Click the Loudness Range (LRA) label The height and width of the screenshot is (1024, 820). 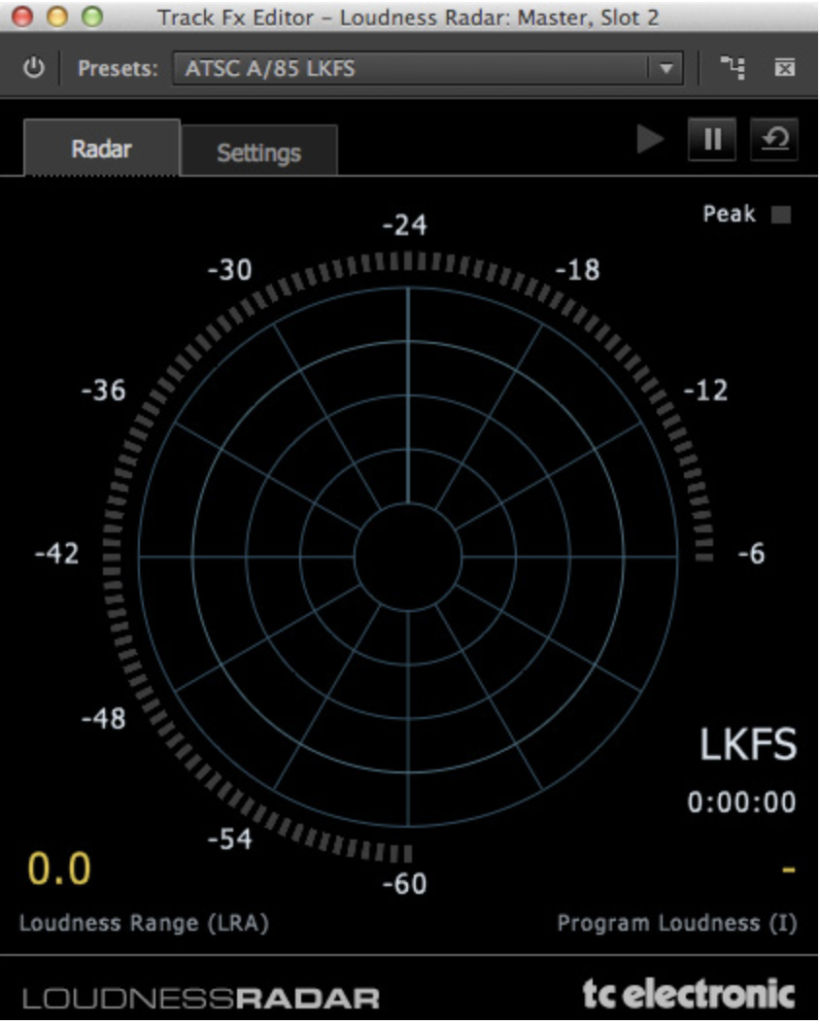[x=144, y=923]
